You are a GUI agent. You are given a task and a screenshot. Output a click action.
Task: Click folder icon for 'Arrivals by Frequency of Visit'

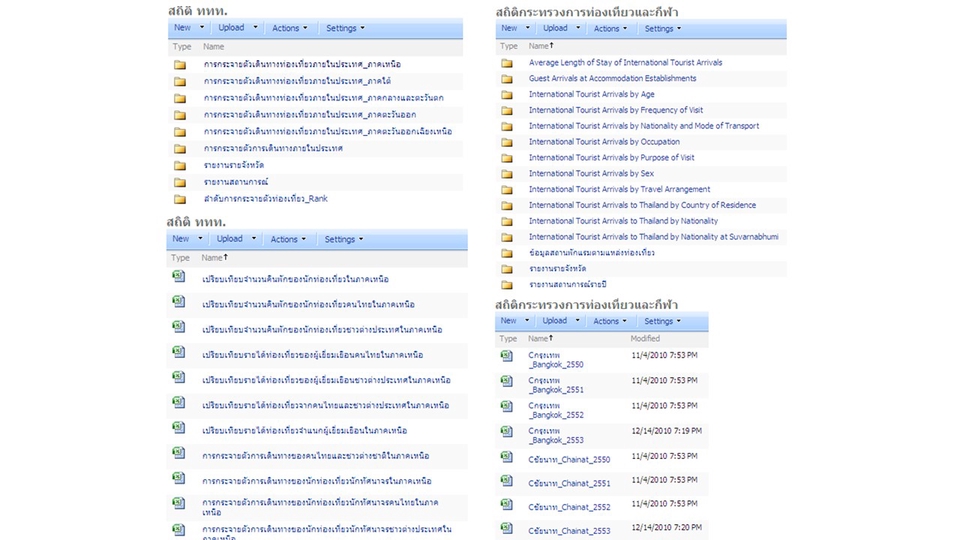coord(507,111)
